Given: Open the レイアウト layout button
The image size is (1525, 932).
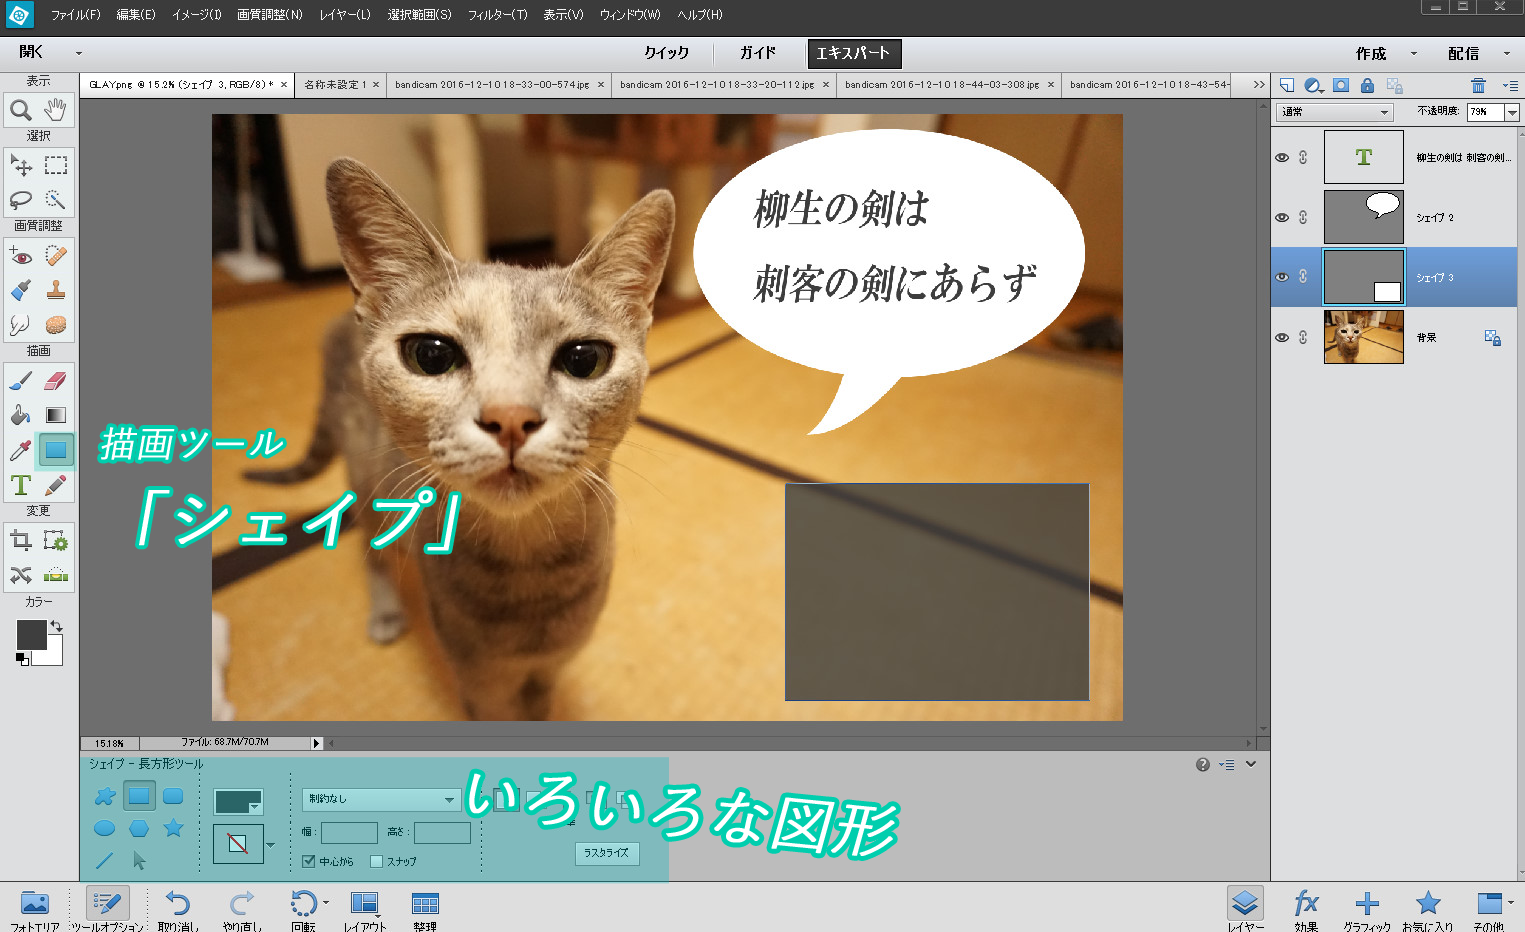Looking at the screenshot, I should [x=365, y=910].
